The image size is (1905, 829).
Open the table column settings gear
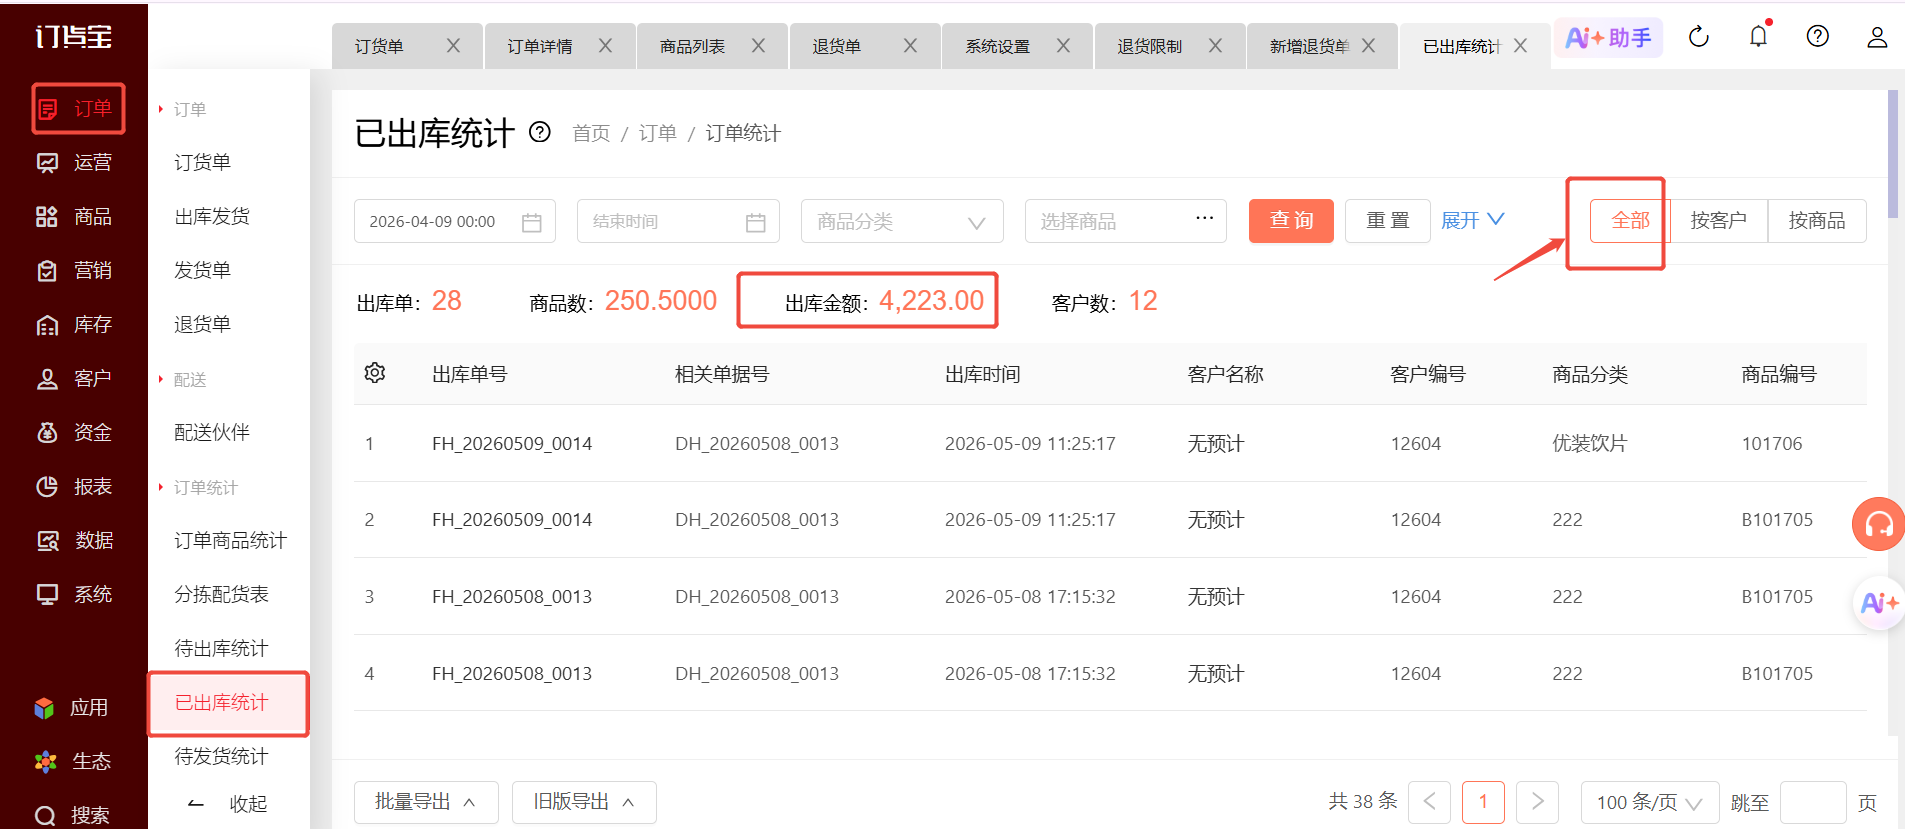[375, 373]
